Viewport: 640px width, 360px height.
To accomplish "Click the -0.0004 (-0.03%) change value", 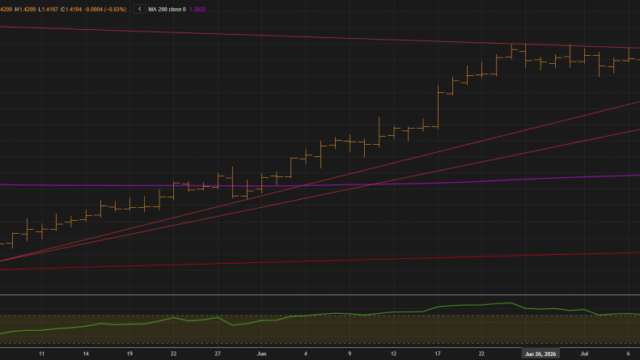I will tap(105, 9).
